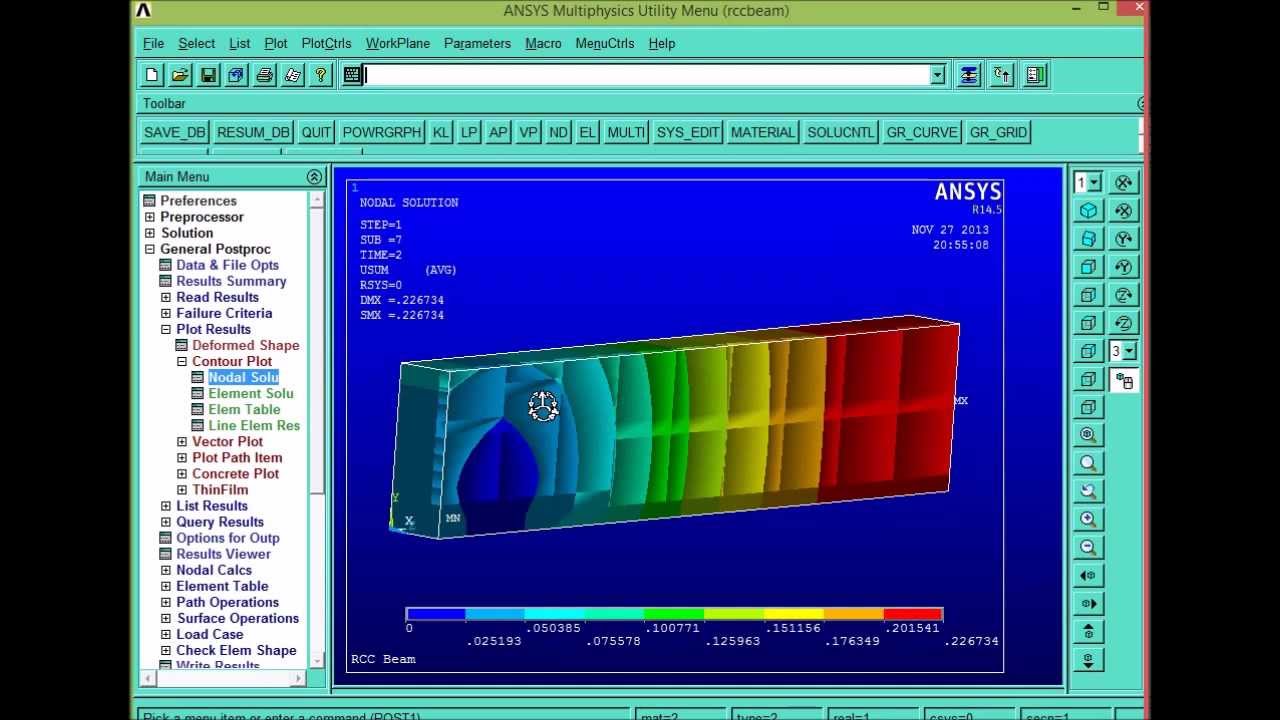
Task: Click the SAVE_DB toolbar button
Action: pyautogui.click(x=174, y=132)
